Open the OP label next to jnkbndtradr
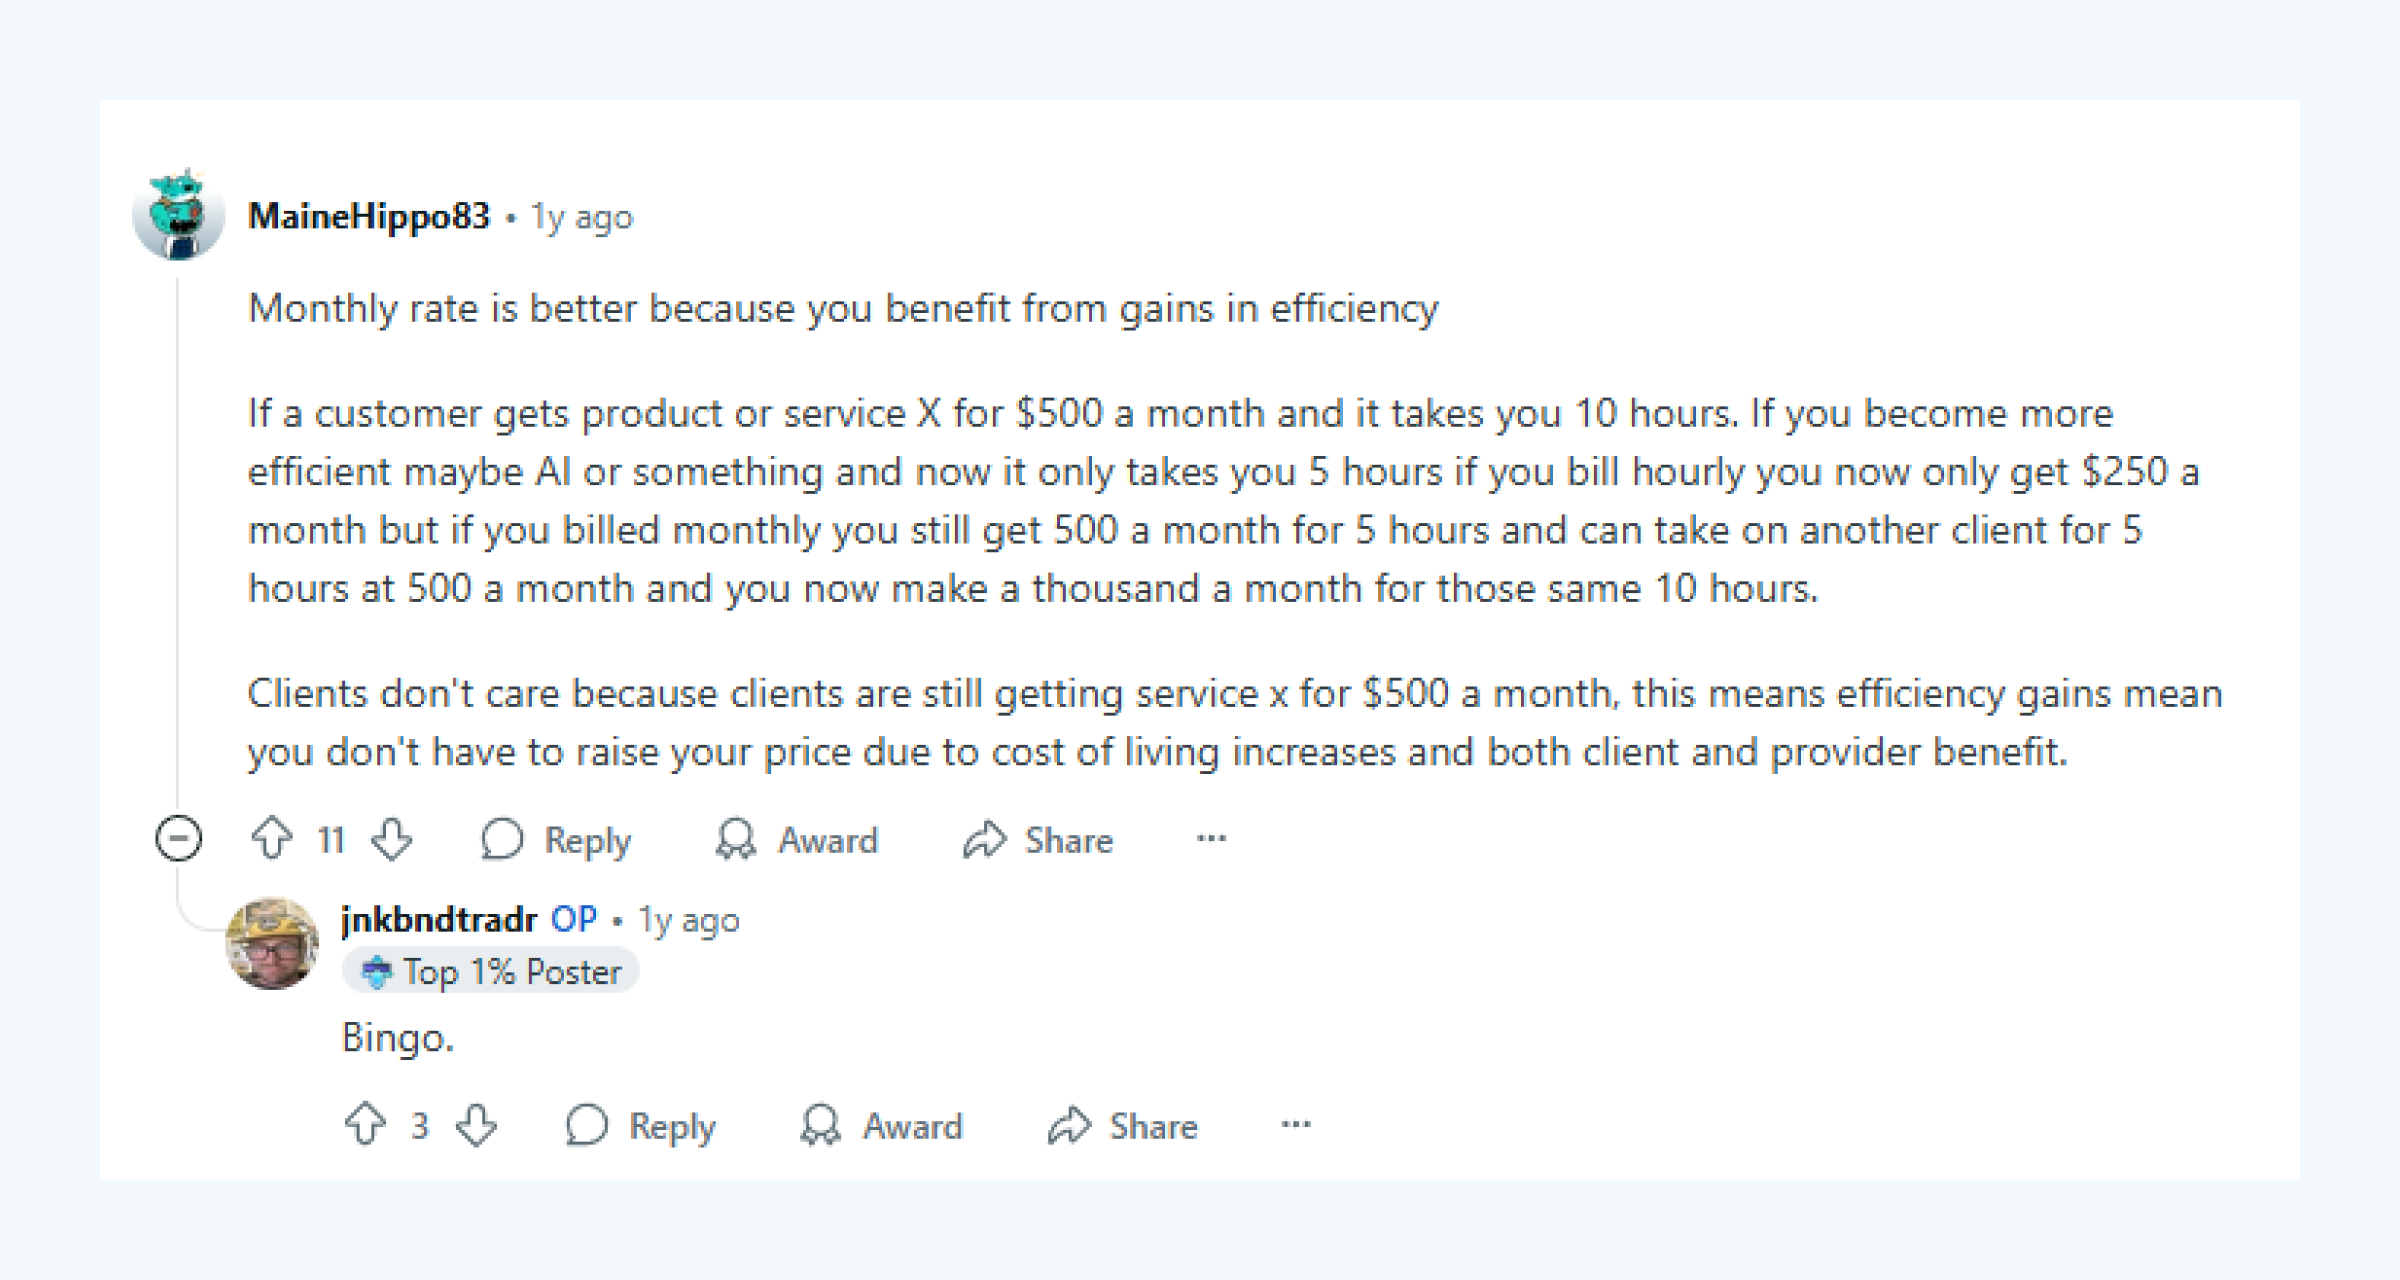 click(575, 918)
